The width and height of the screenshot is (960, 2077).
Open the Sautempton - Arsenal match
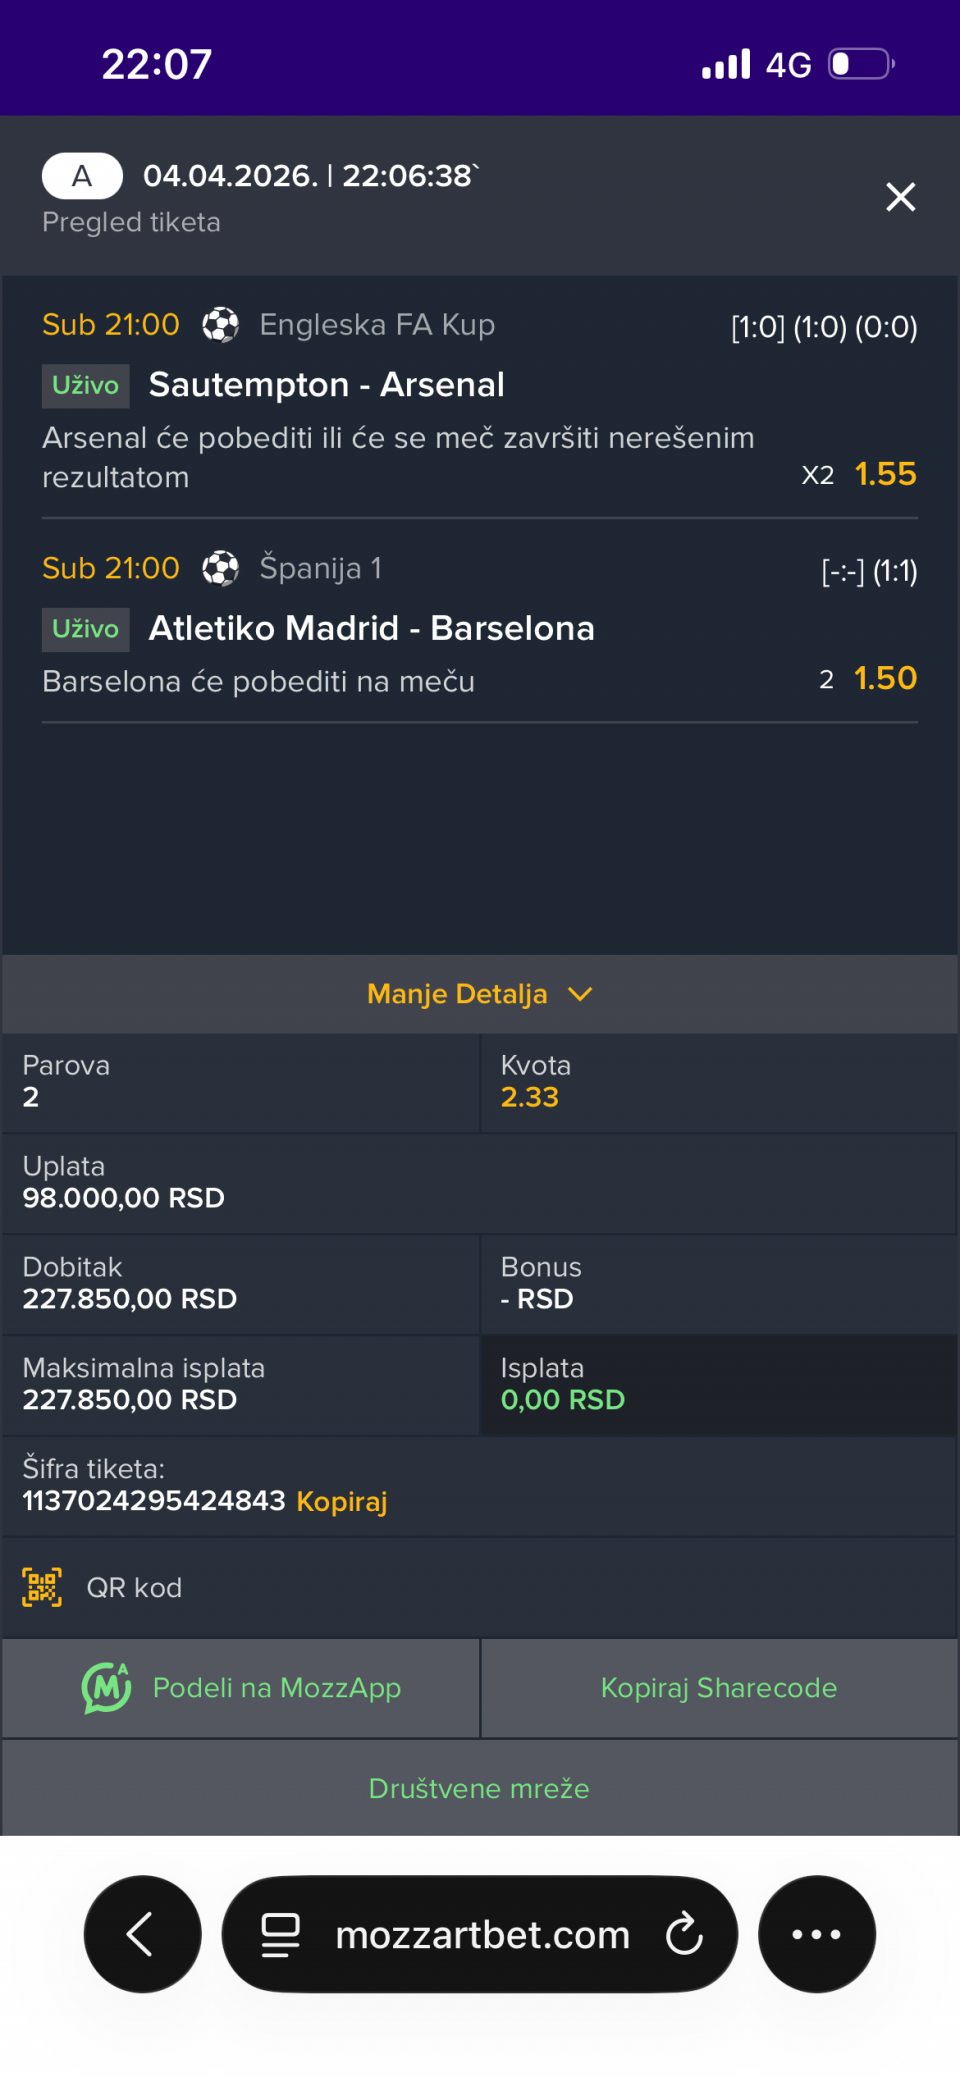(x=326, y=385)
